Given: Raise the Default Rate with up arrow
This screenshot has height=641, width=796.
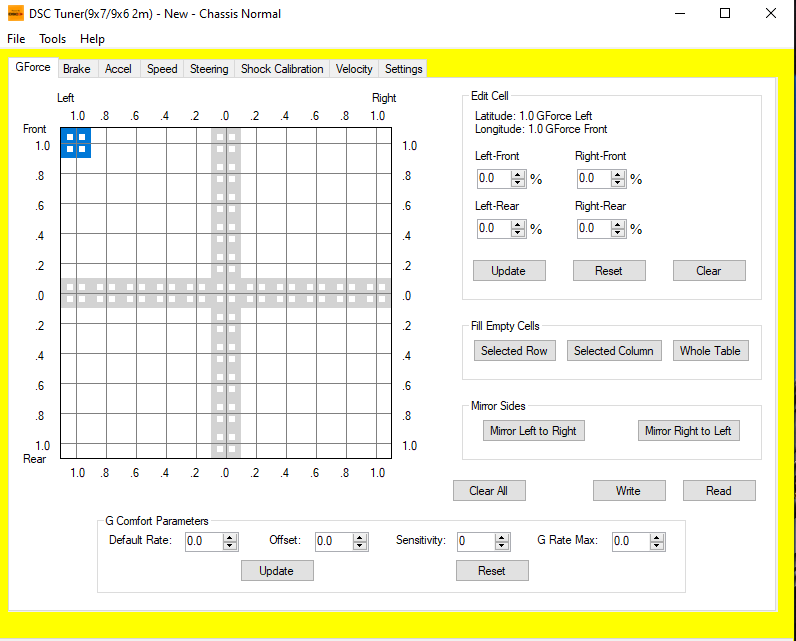Looking at the screenshot, I should pyautogui.click(x=230, y=537).
